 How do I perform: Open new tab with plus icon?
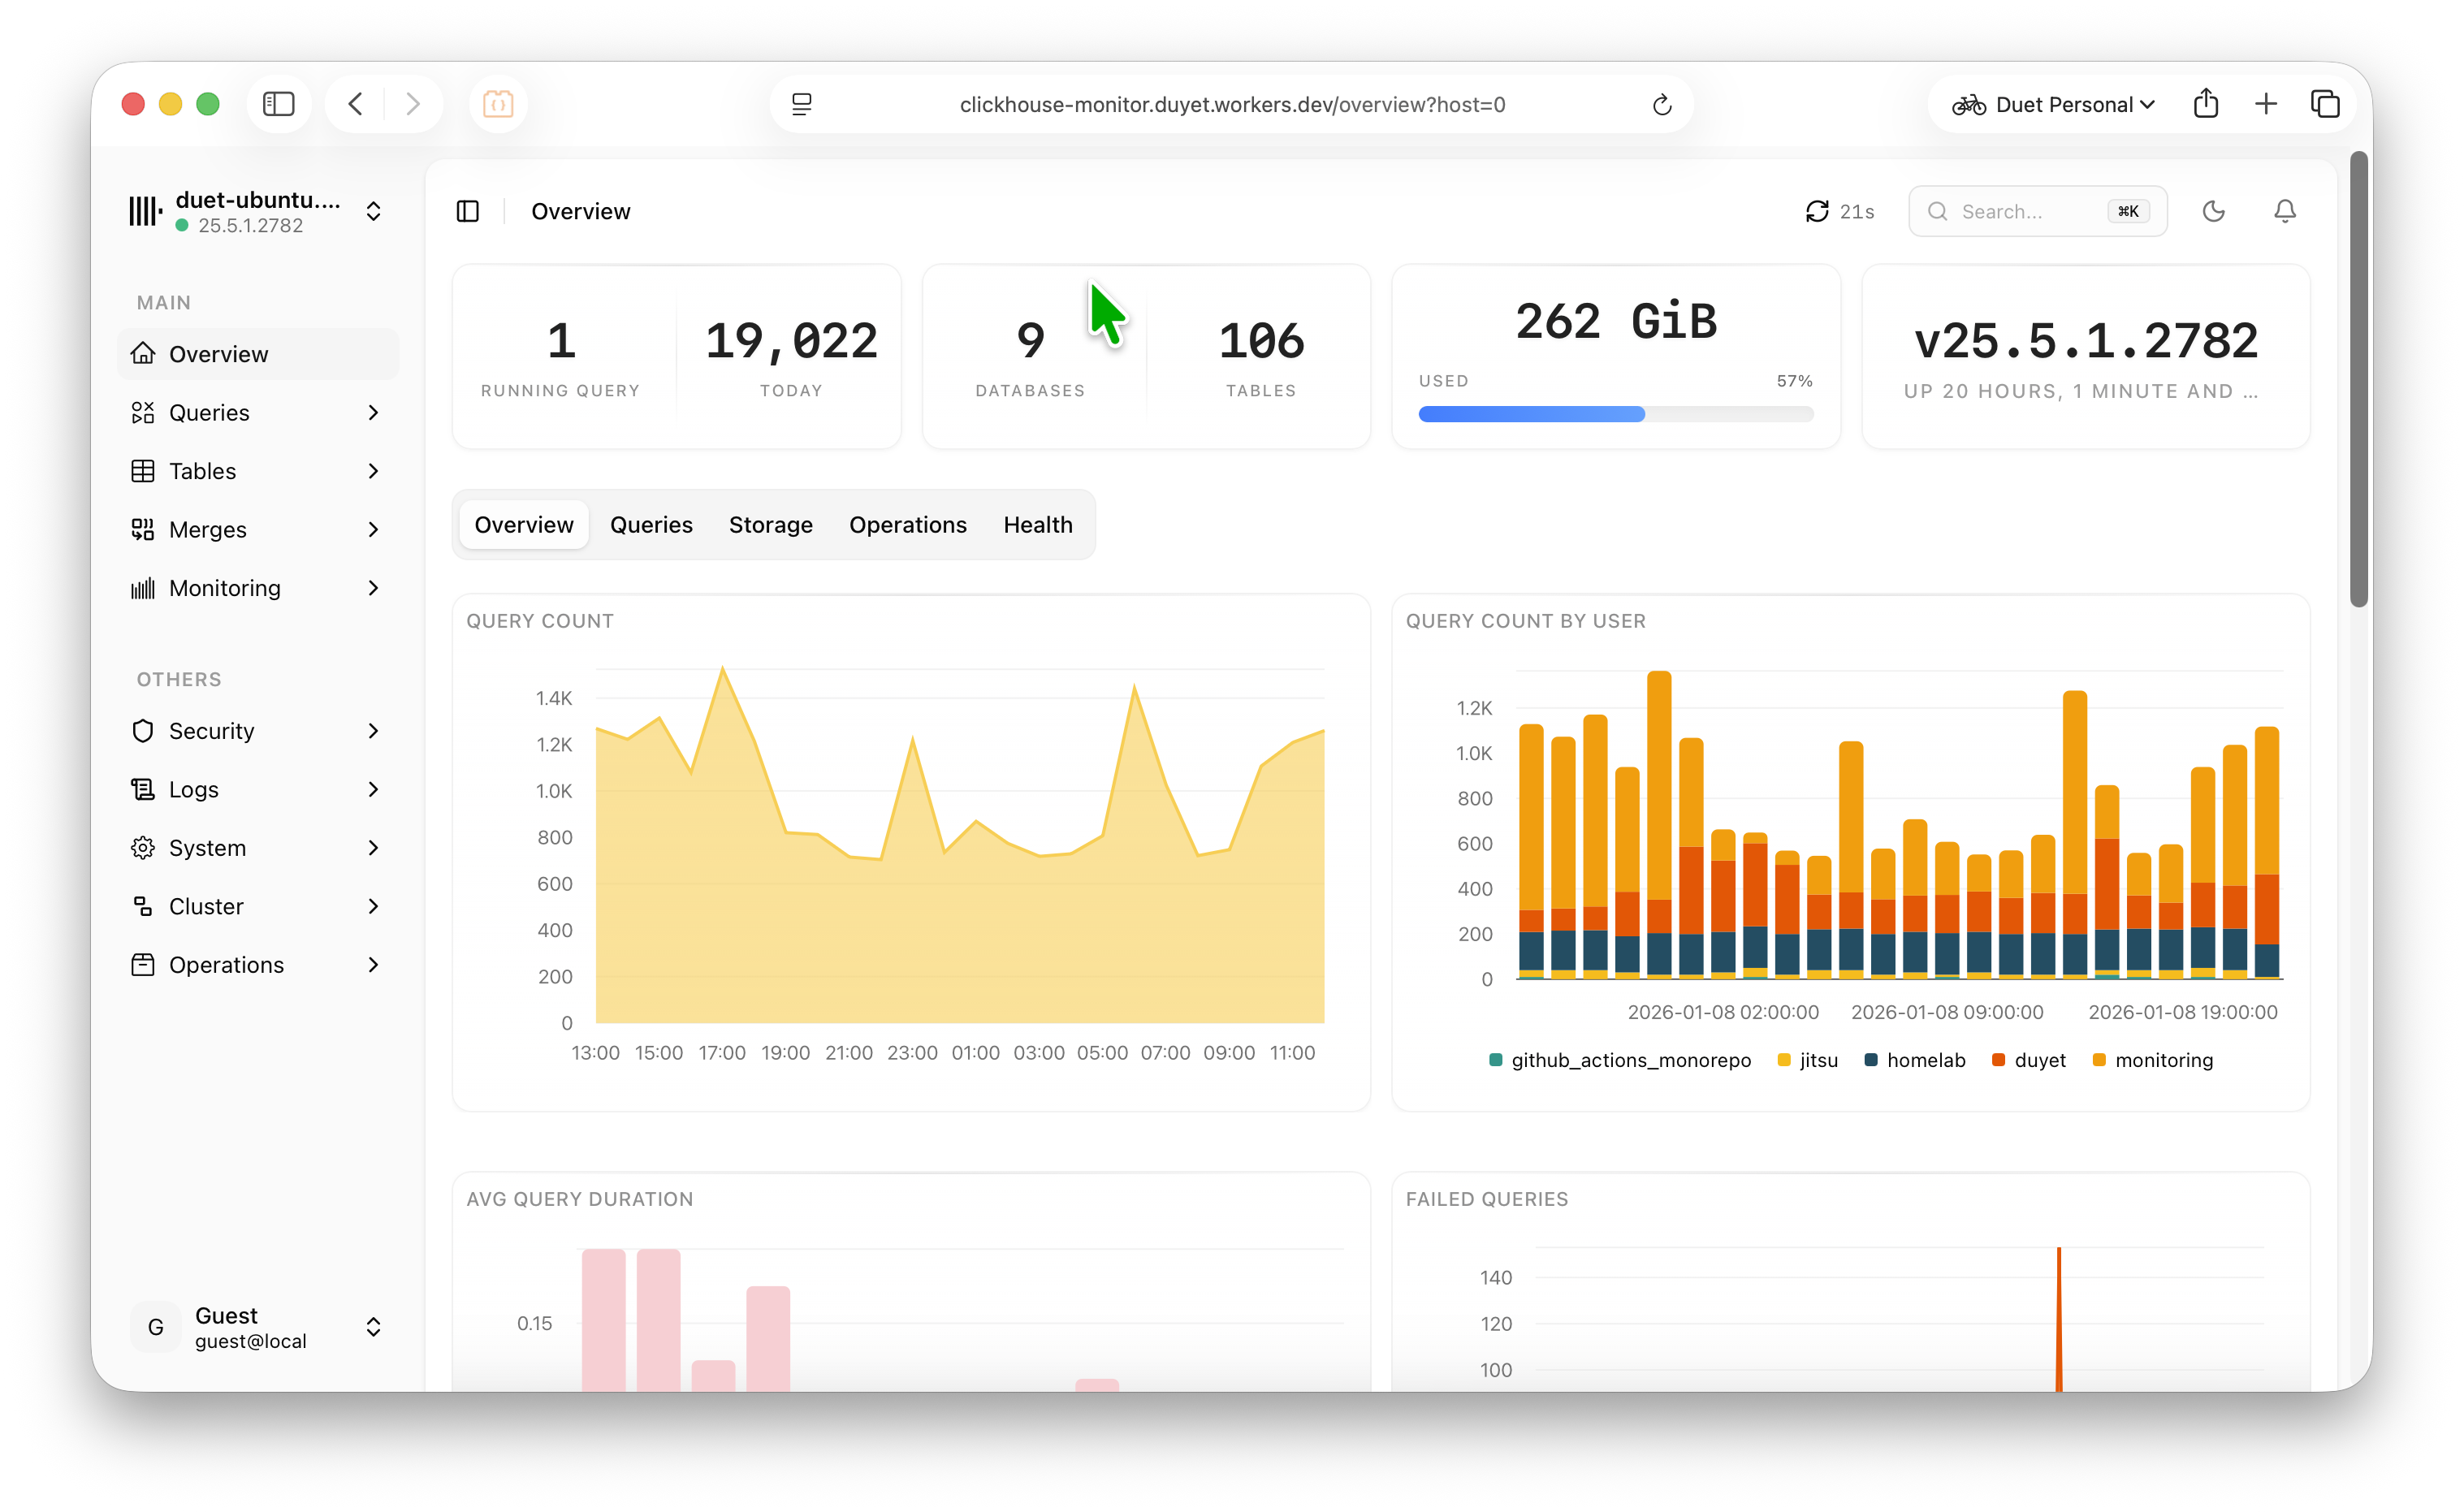[2265, 104]
